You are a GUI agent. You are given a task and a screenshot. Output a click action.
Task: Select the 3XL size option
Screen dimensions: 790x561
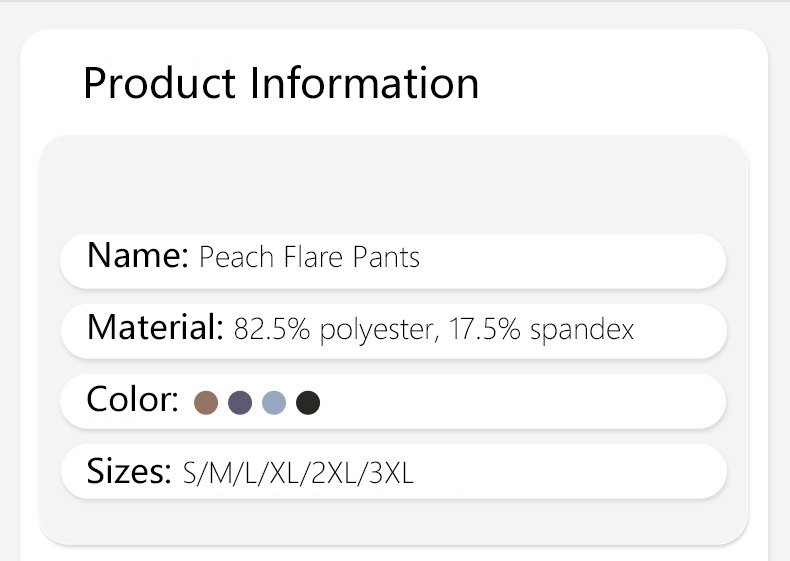pos(391,474)
